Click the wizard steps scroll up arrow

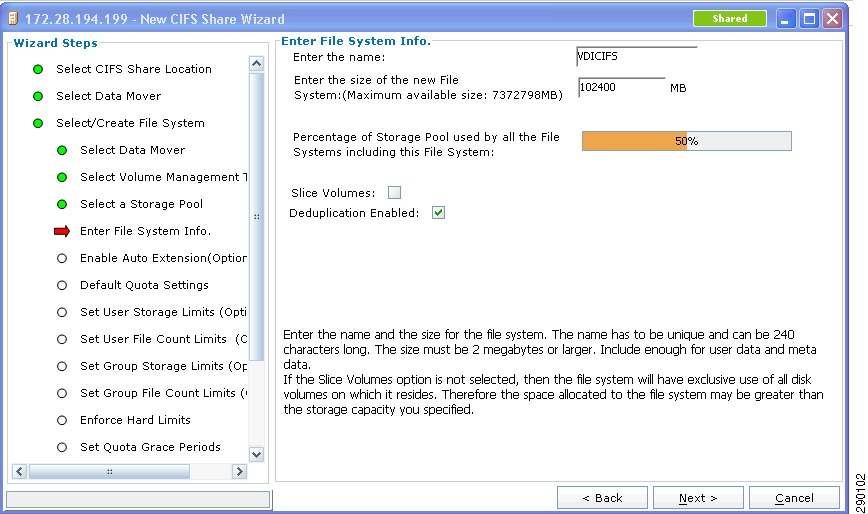tap(256, 64)
